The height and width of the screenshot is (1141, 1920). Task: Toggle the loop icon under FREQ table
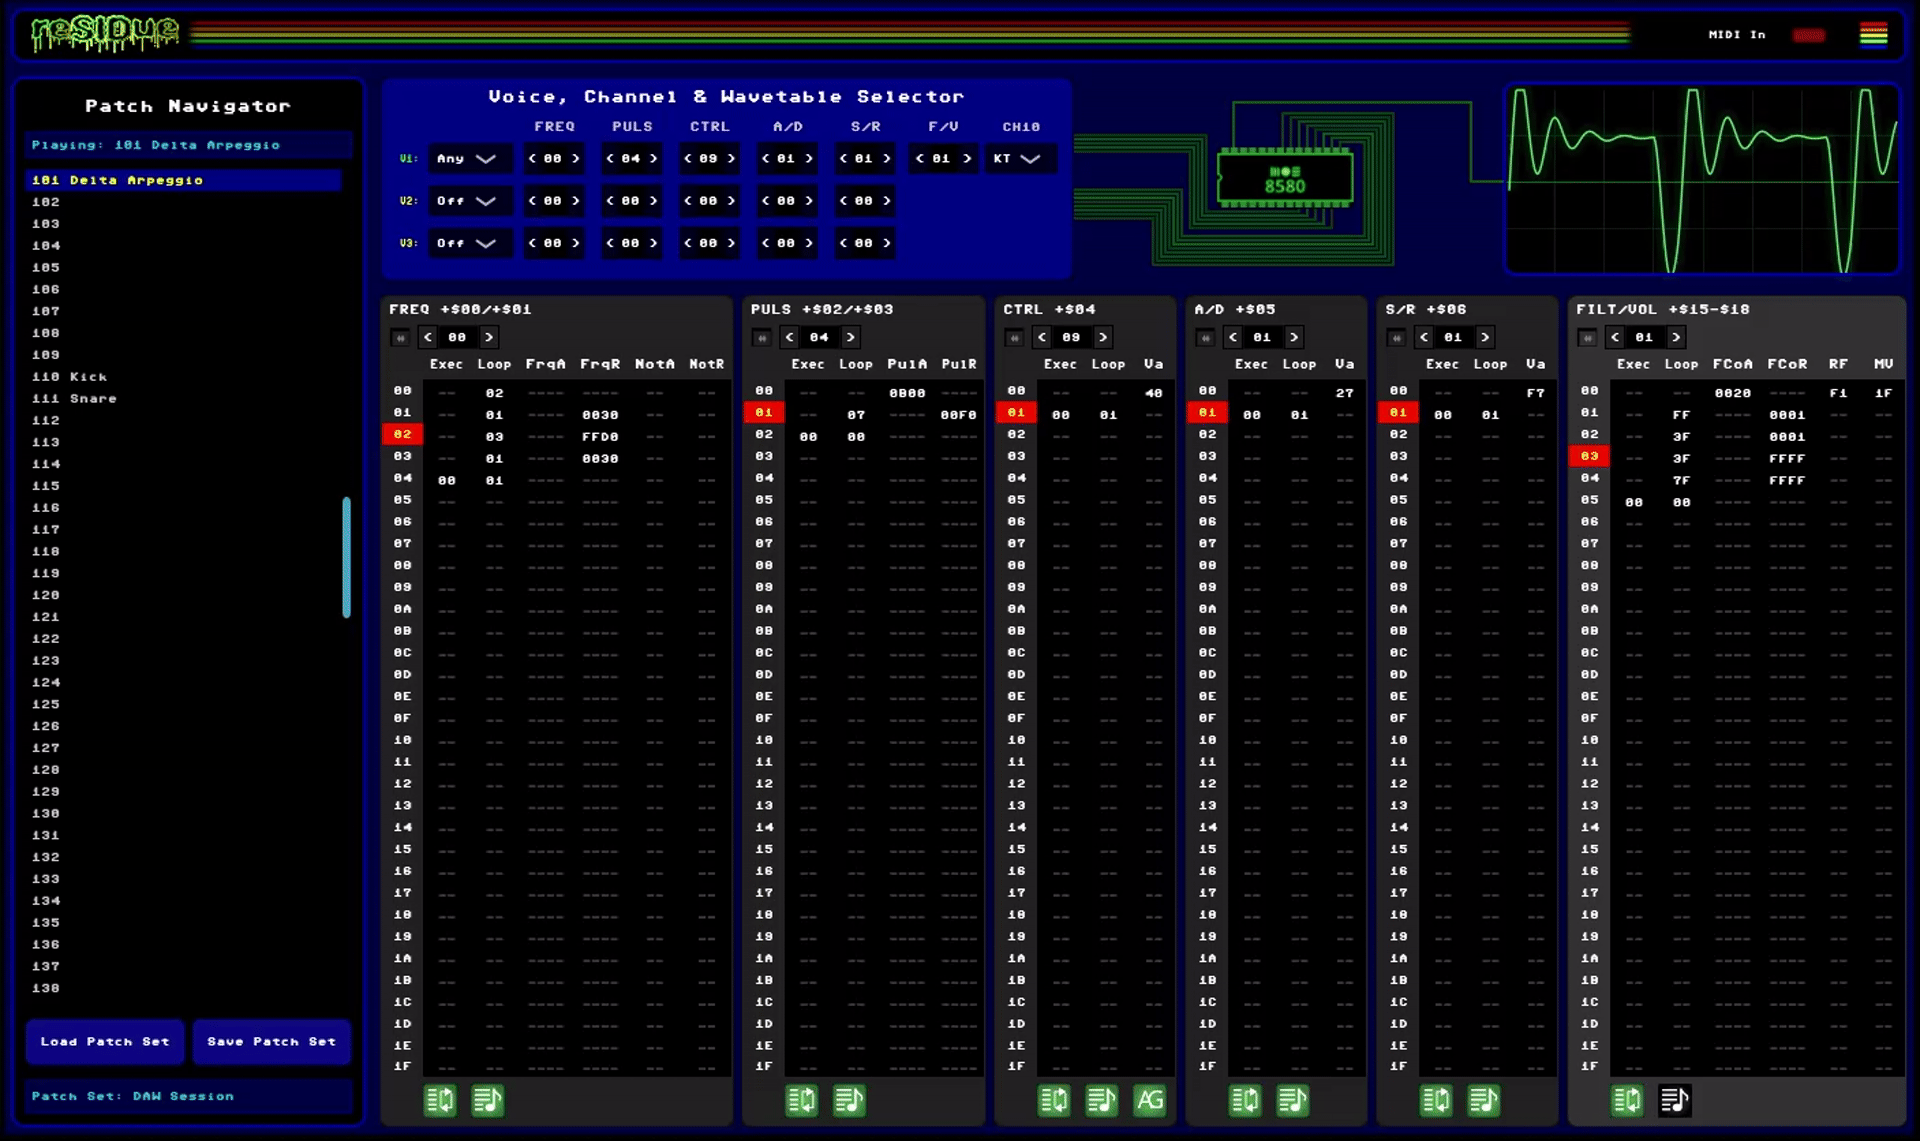pyautogui.click(x=440, y=1101)
